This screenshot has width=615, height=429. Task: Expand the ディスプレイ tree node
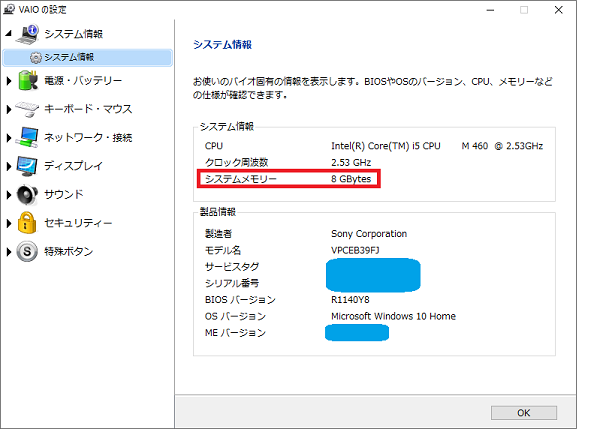pos(9,166)
